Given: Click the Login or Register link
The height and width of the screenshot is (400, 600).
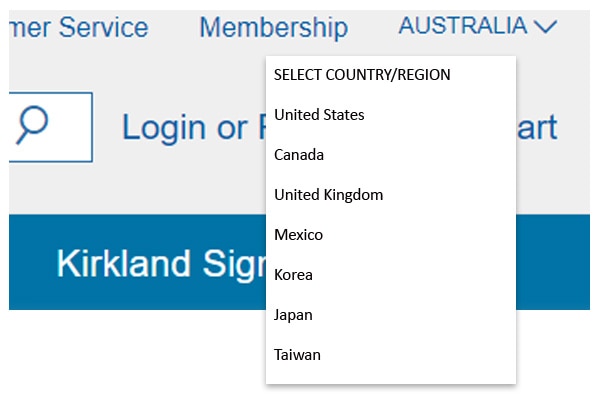Looking at the screenshot, I should [x=192, y=128].
